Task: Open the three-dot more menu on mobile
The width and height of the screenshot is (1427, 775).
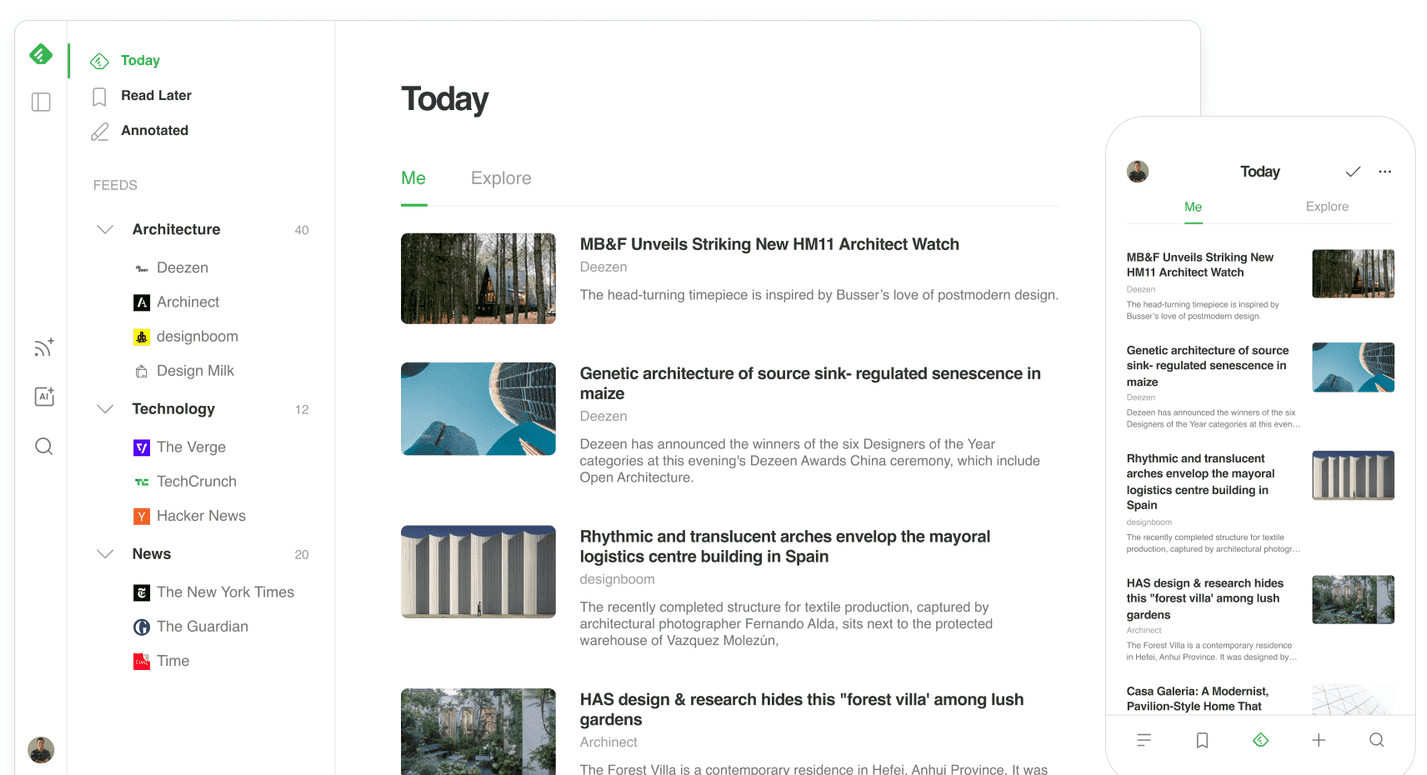Action: (1385, 172)
